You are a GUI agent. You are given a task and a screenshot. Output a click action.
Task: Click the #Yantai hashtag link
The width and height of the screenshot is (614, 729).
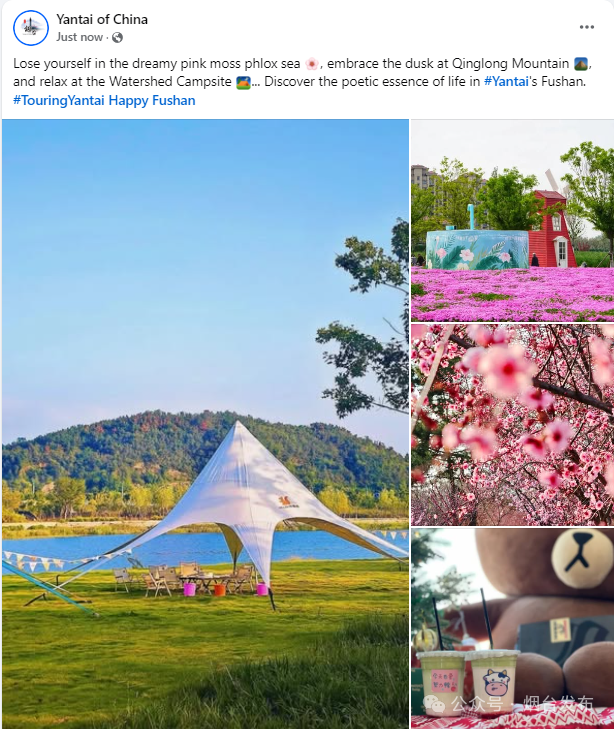506,81
